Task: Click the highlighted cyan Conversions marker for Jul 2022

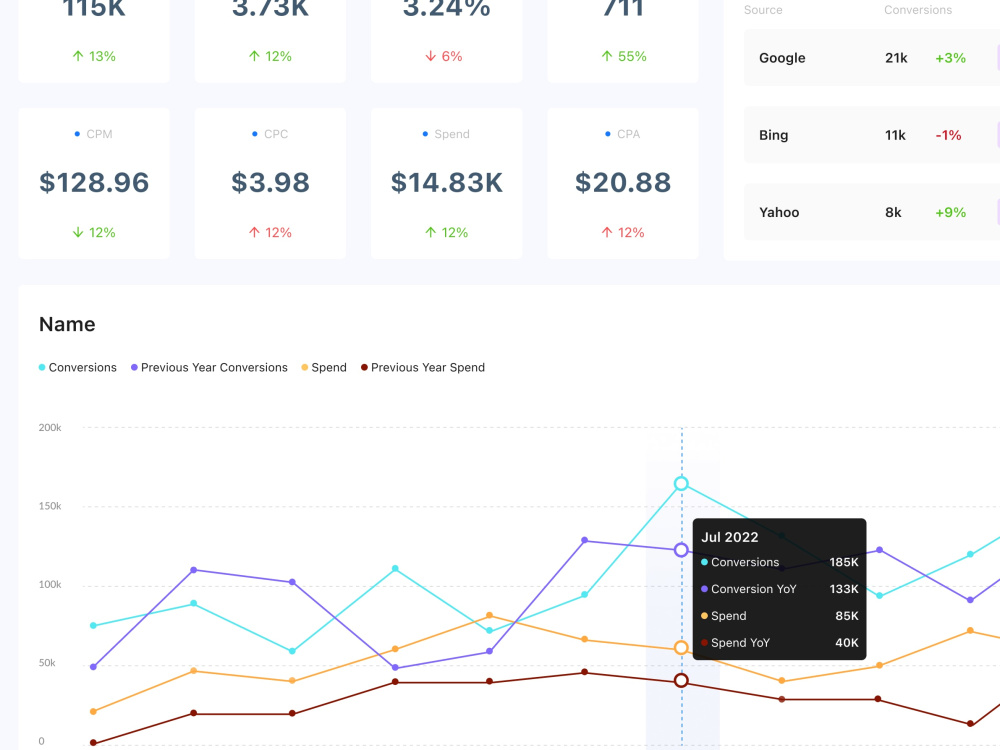Action: coord(681,483)
